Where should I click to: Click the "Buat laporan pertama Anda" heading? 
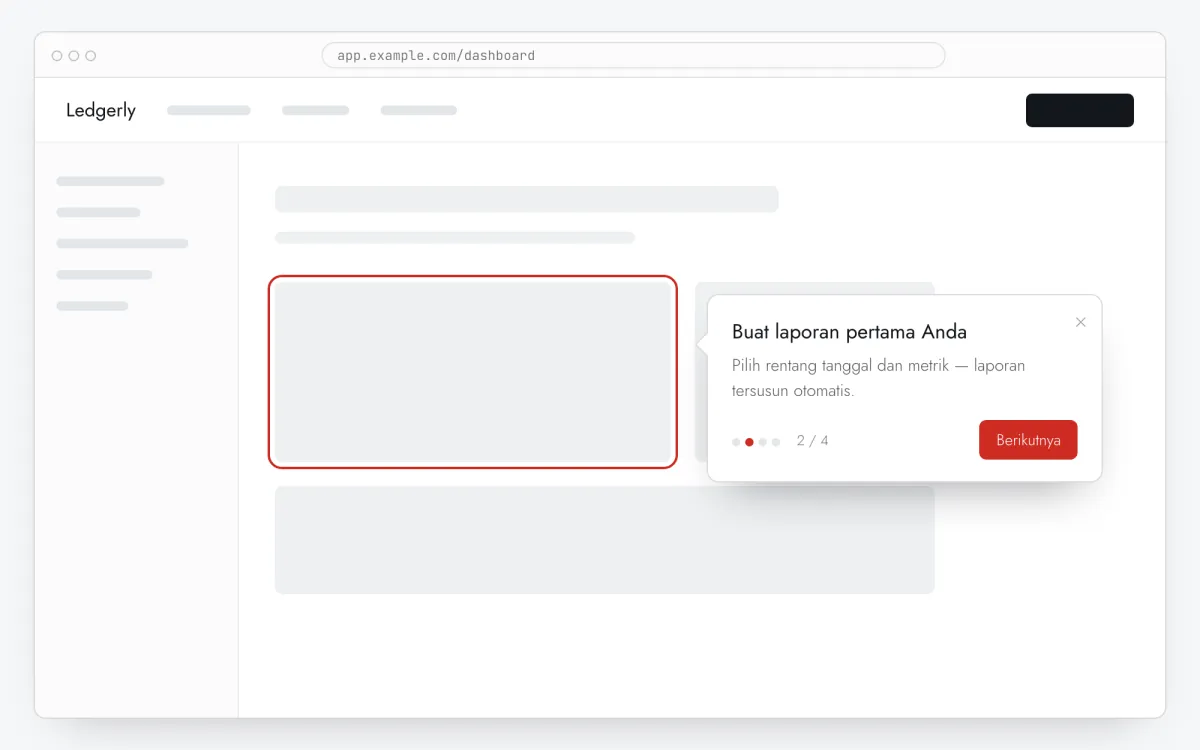(849, 332)
